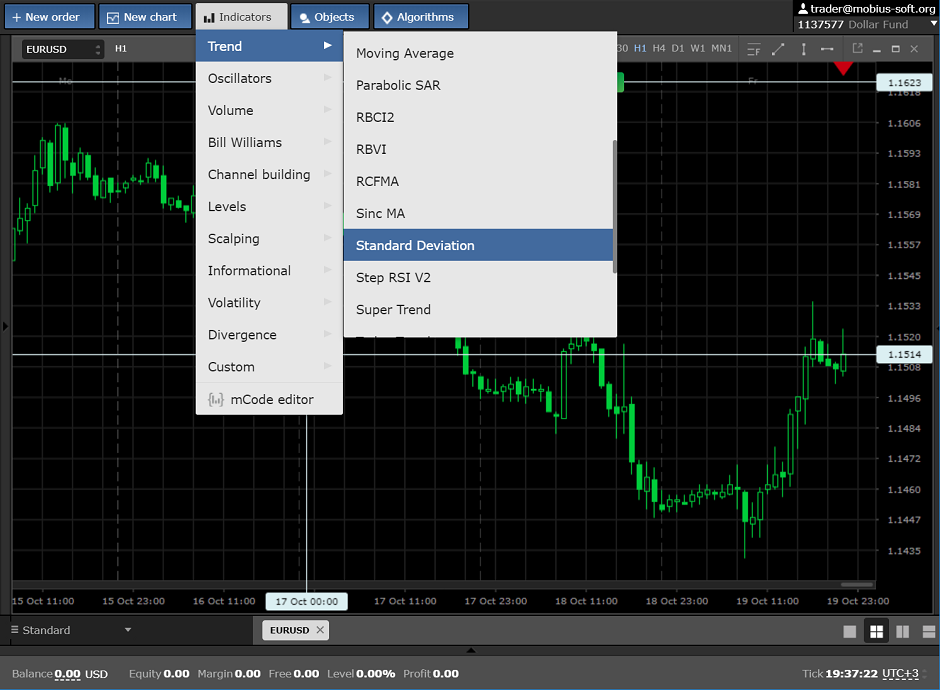Expand the Bill Williams submenu
This screenshot has width=940, height=690.
click(269, 143)
